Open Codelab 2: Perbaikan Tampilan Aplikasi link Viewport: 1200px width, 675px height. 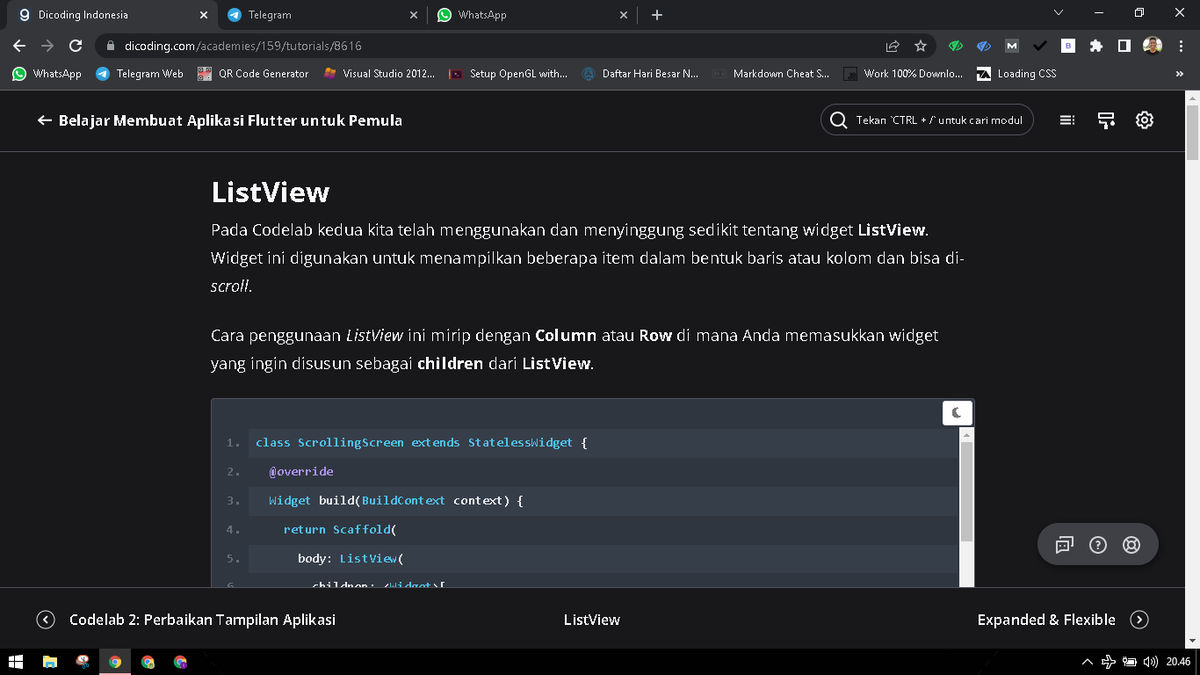tap(202, 619)
